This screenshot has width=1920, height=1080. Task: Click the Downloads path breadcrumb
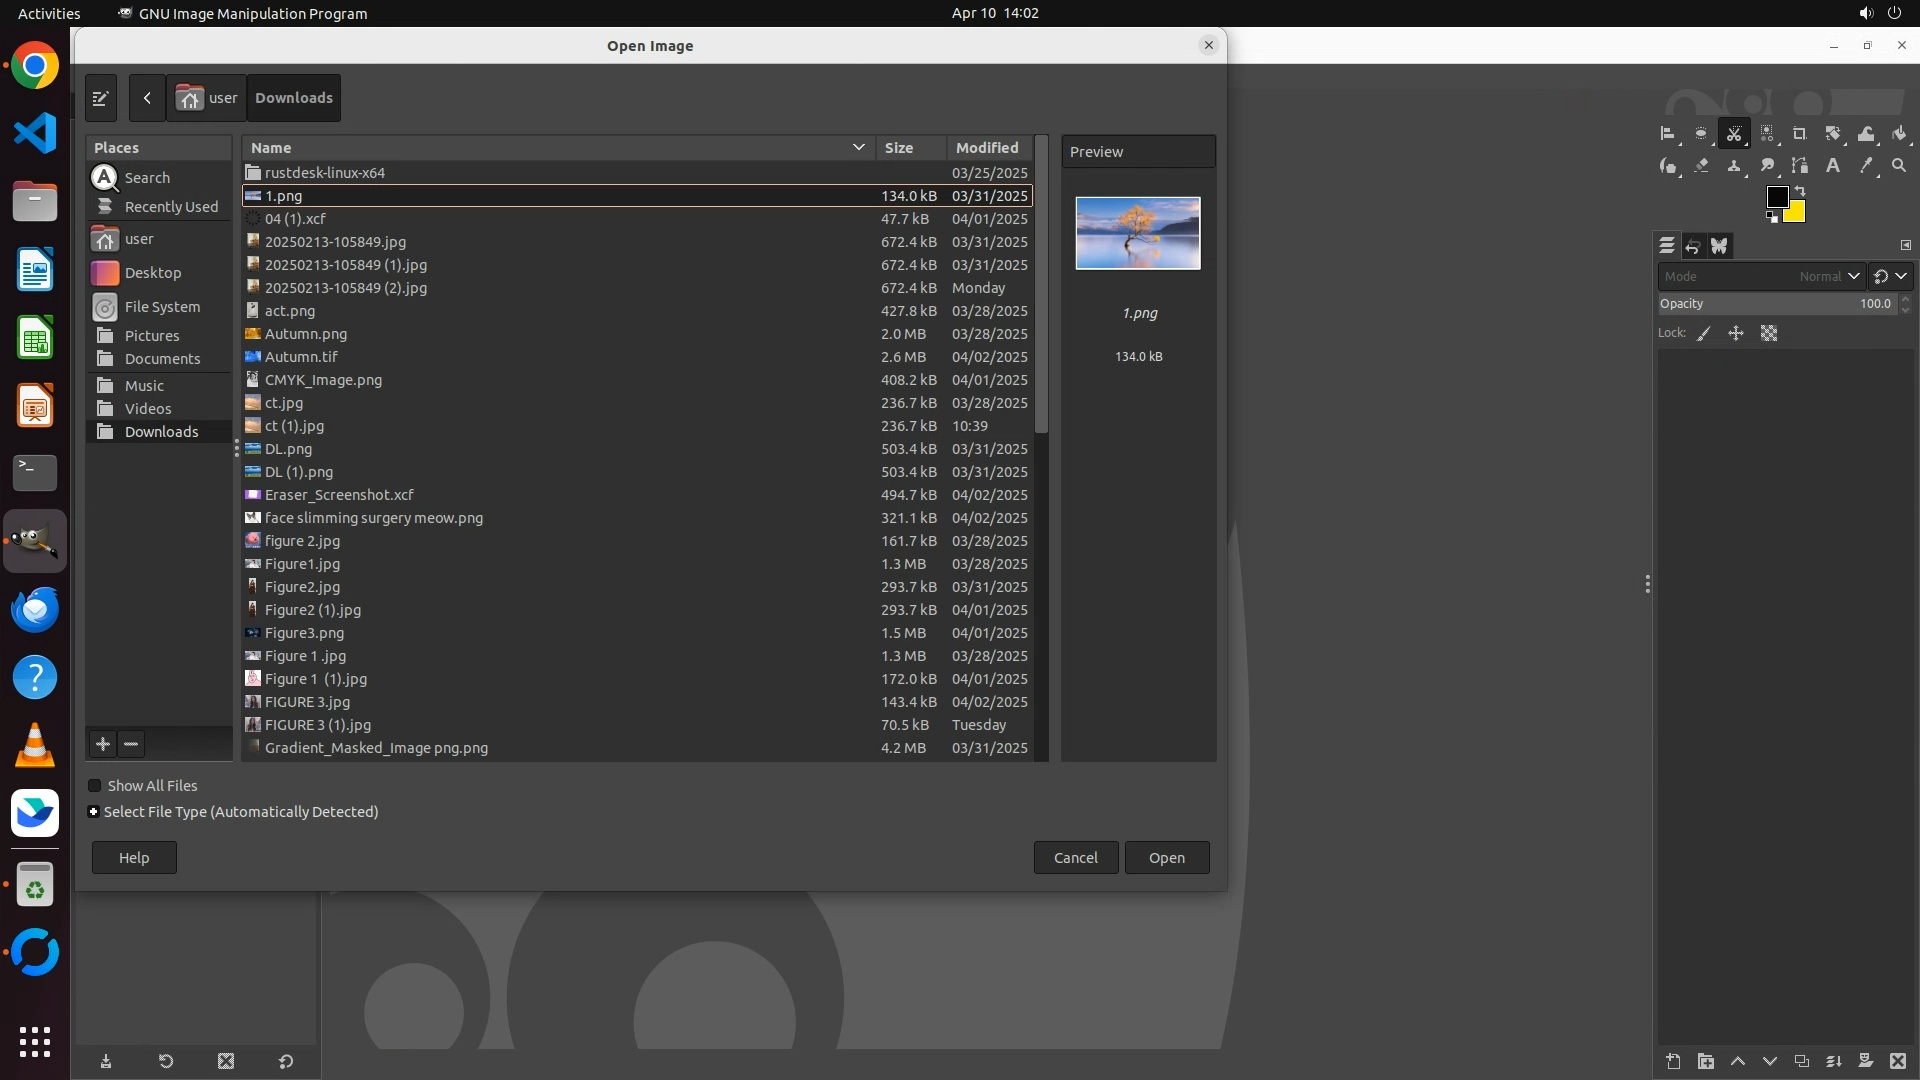tap(293, 98)
